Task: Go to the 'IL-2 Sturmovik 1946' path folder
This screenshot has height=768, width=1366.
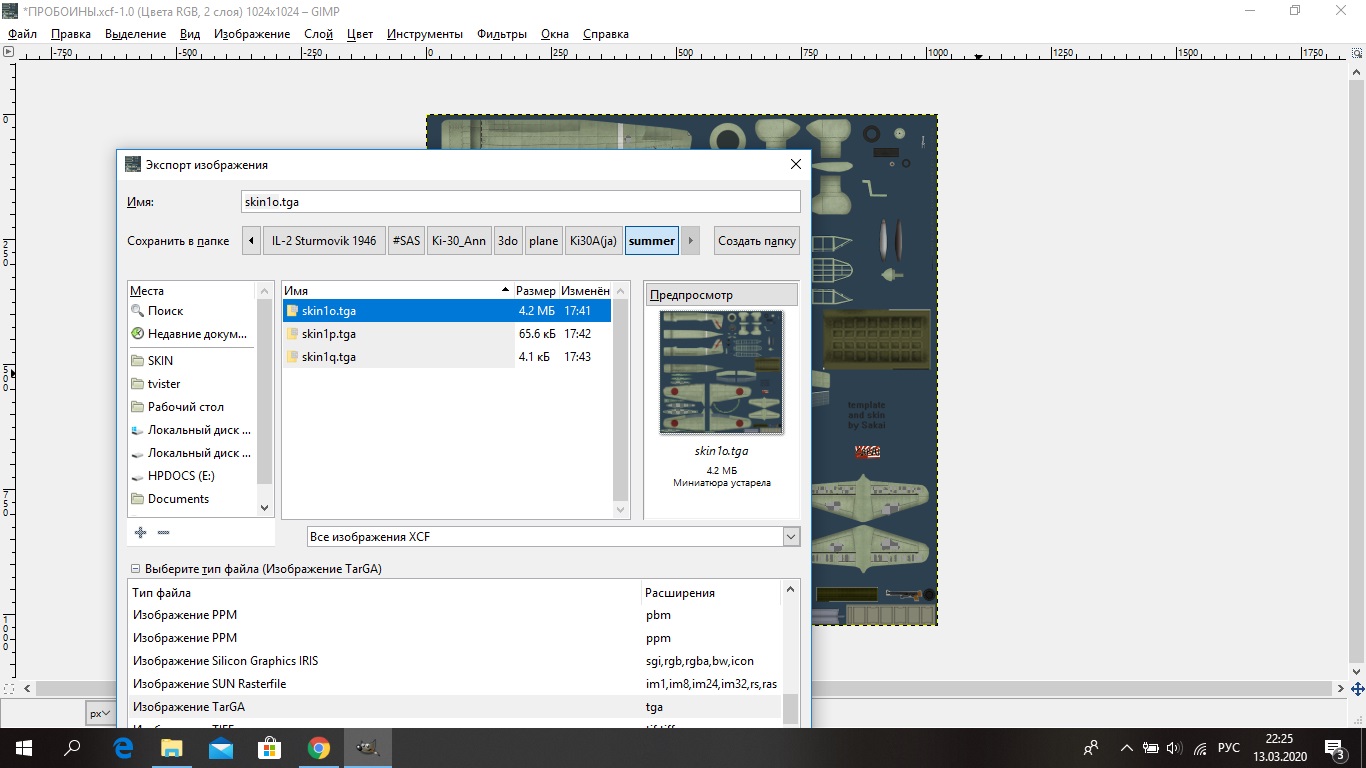Action: click(324, 241)
